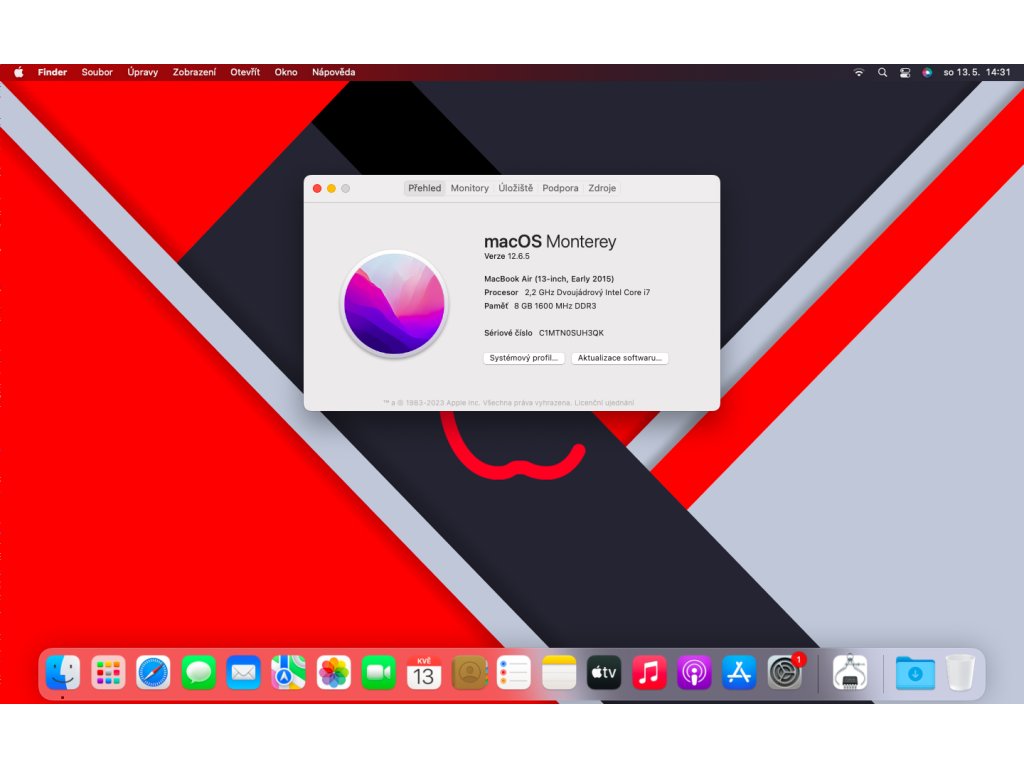1024x768 pixels.
Task: Open System Information chip icon in Dock
Action: click(850, 673)
